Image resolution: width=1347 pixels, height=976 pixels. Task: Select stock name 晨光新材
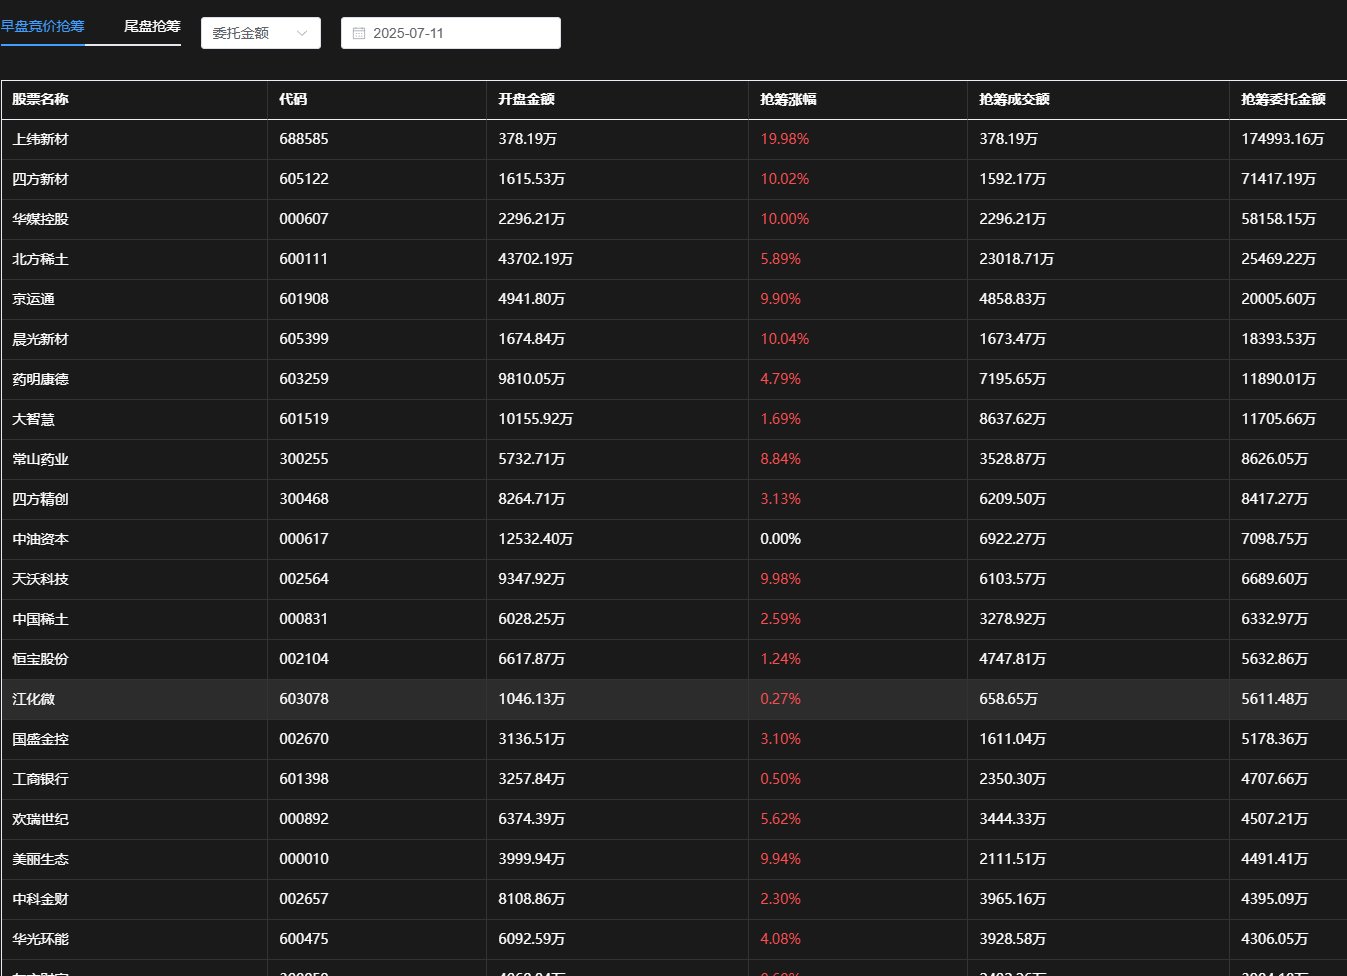tap(41, 339)
